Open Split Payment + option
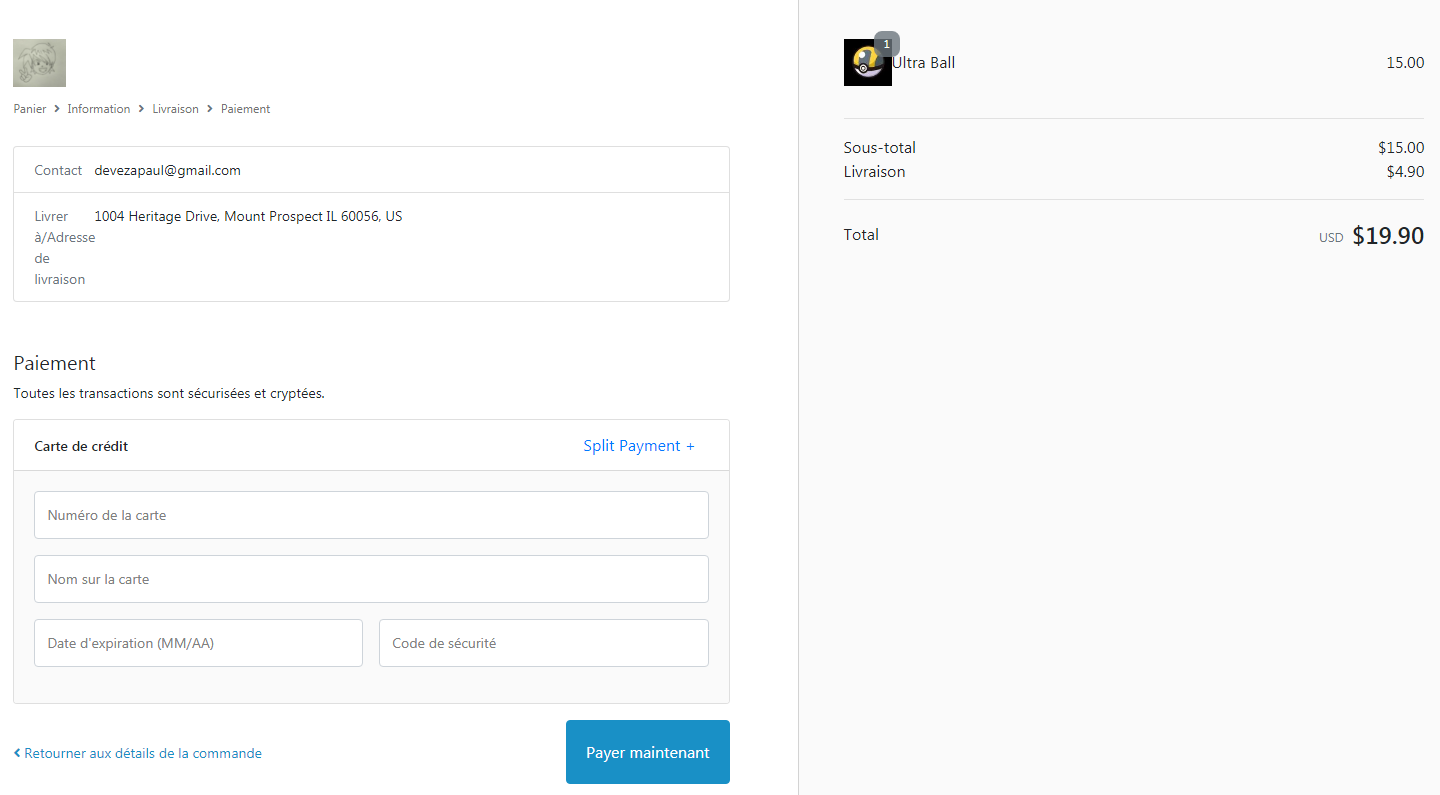The width and height of the screenshot is (1440, 795). [639, 446]
